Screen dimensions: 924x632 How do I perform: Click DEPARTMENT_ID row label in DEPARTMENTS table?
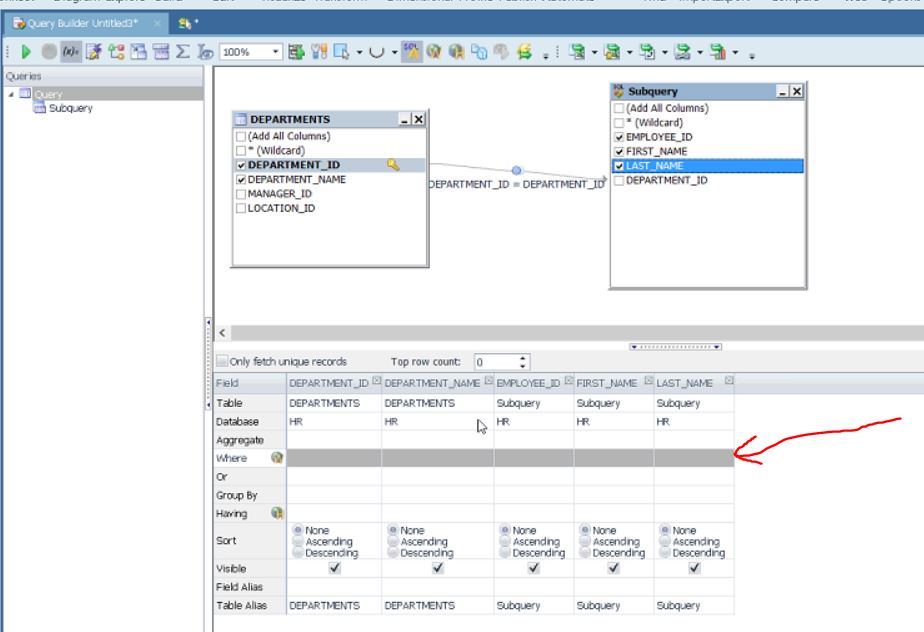point(293,164)
